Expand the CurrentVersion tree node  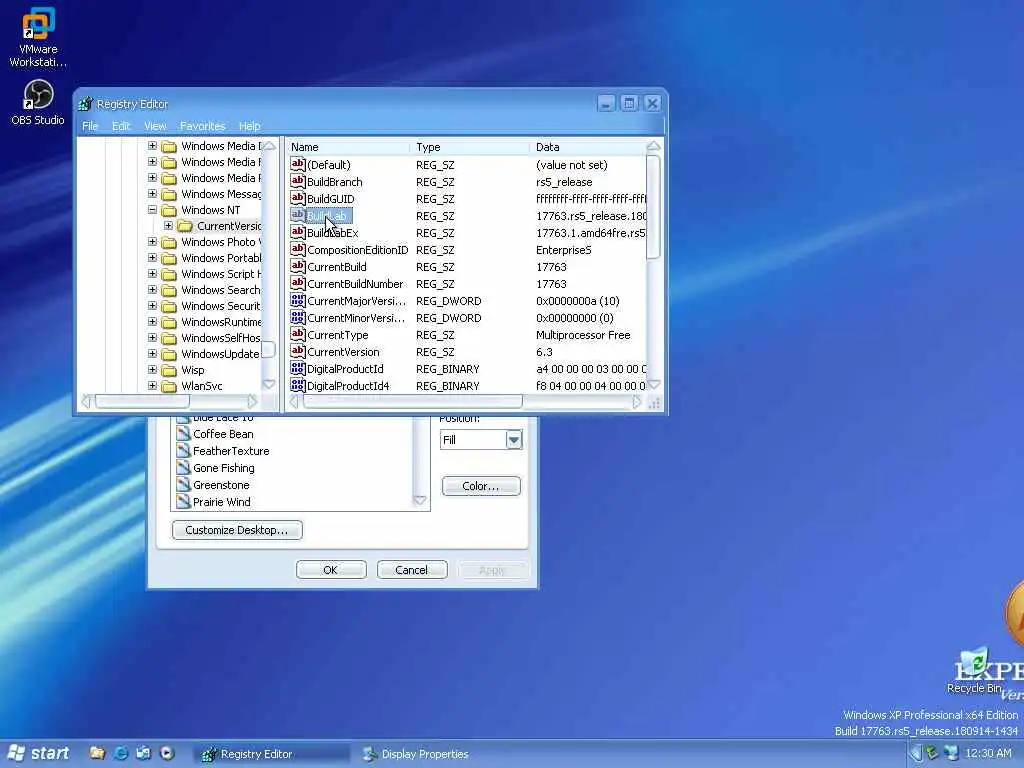[x=168, y=226]
